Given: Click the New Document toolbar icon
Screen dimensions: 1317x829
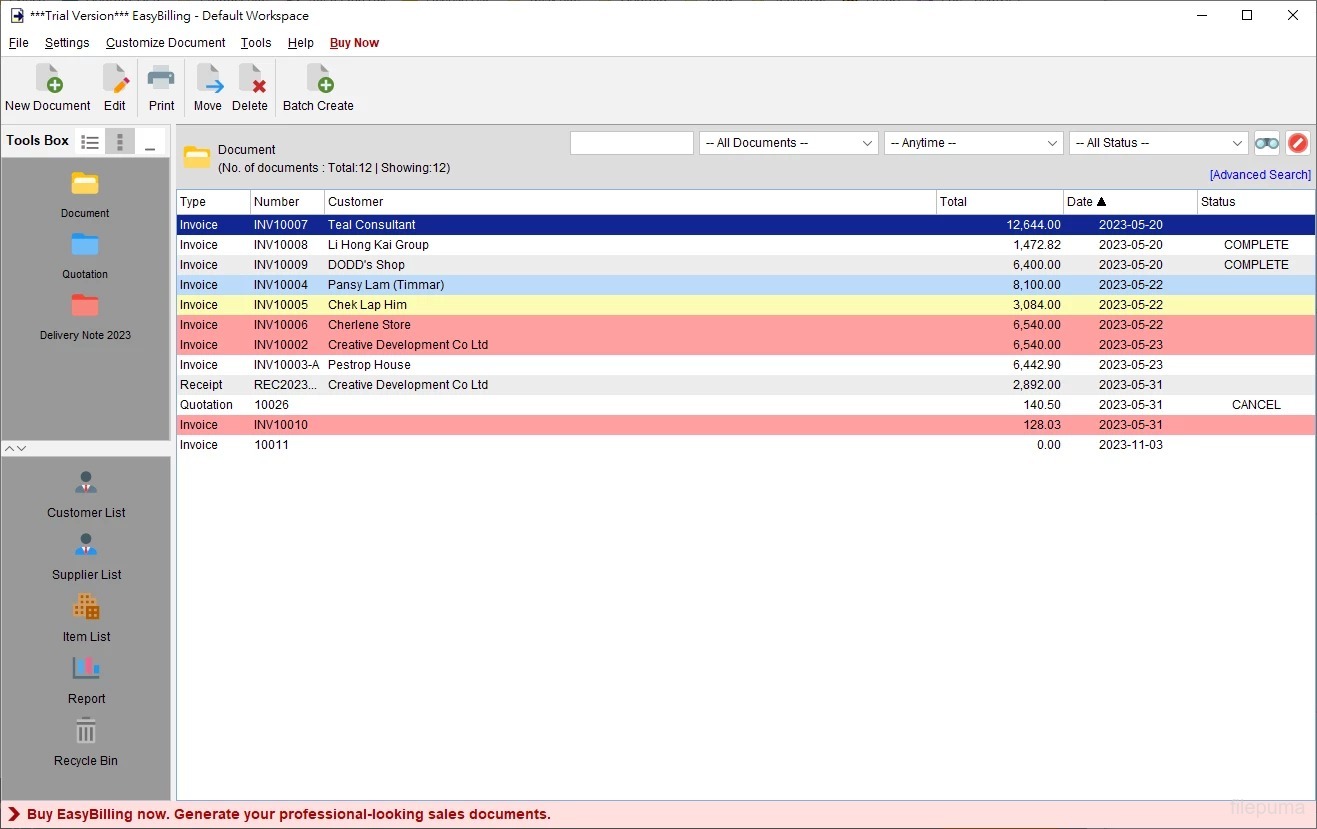Looking at the screenshot, I should (48, 80).
